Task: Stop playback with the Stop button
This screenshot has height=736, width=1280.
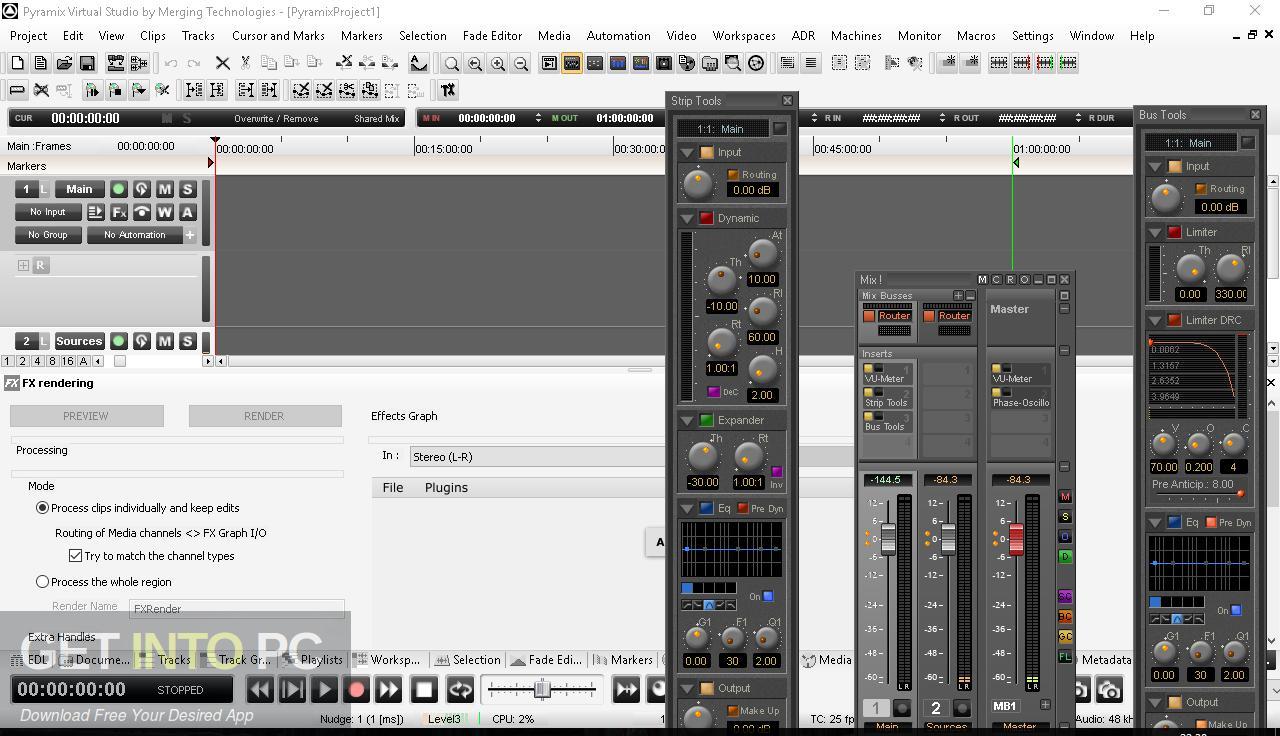Action: 424,689
